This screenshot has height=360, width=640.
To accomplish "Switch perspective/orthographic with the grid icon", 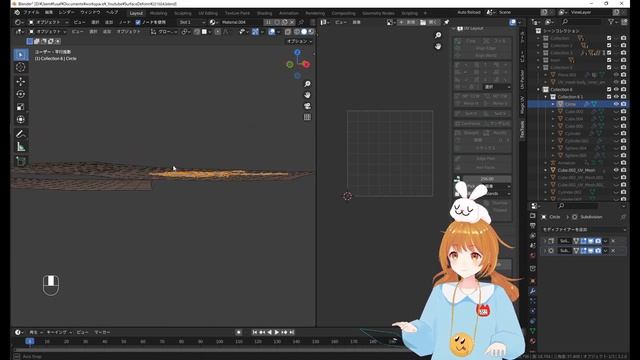I will [x=307, y=117].
